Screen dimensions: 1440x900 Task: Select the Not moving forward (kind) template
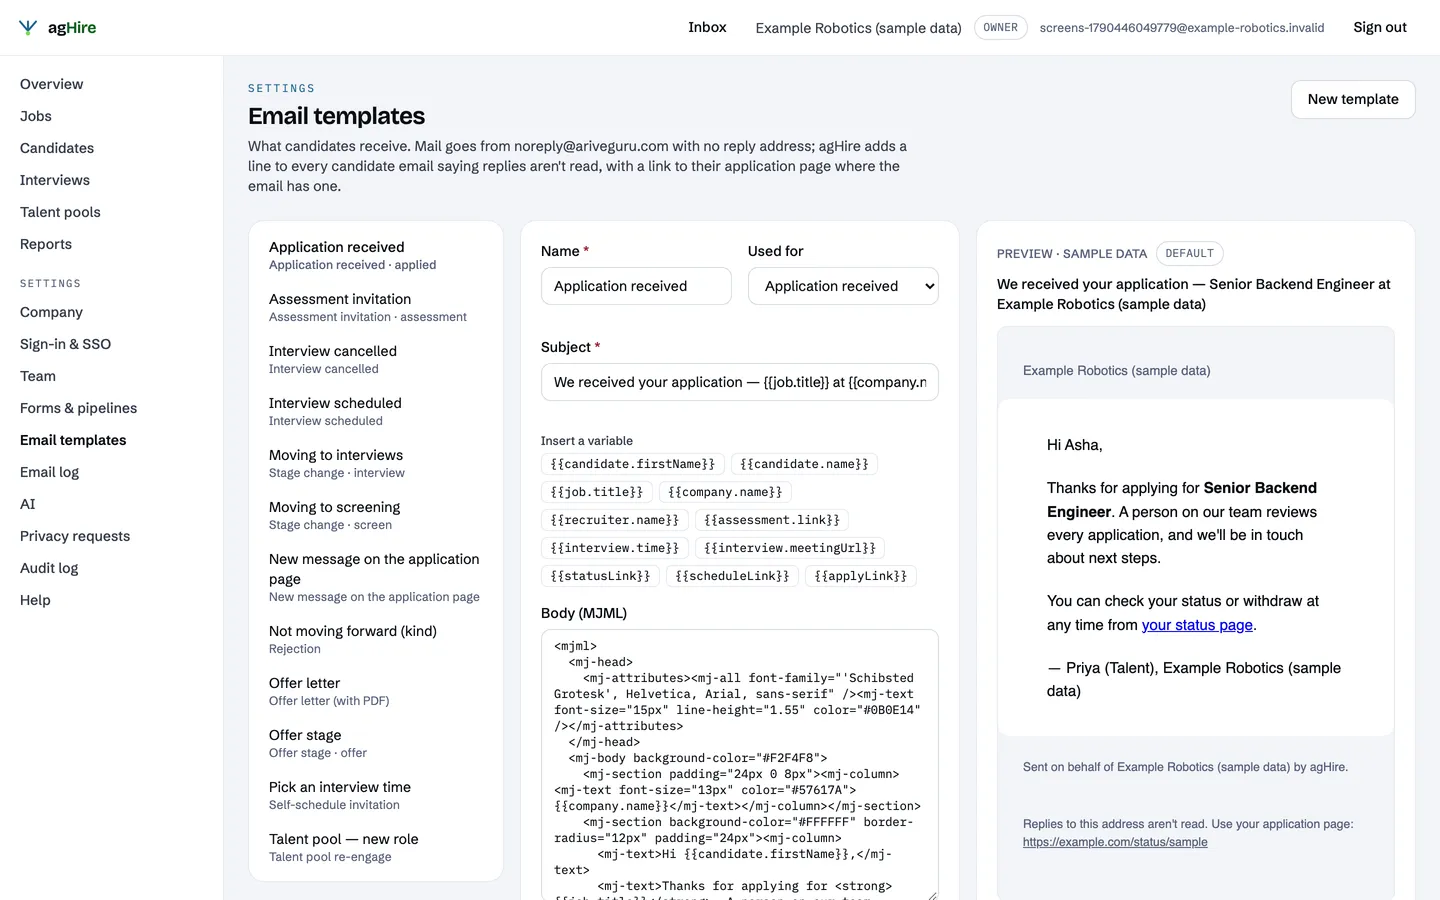376,639
